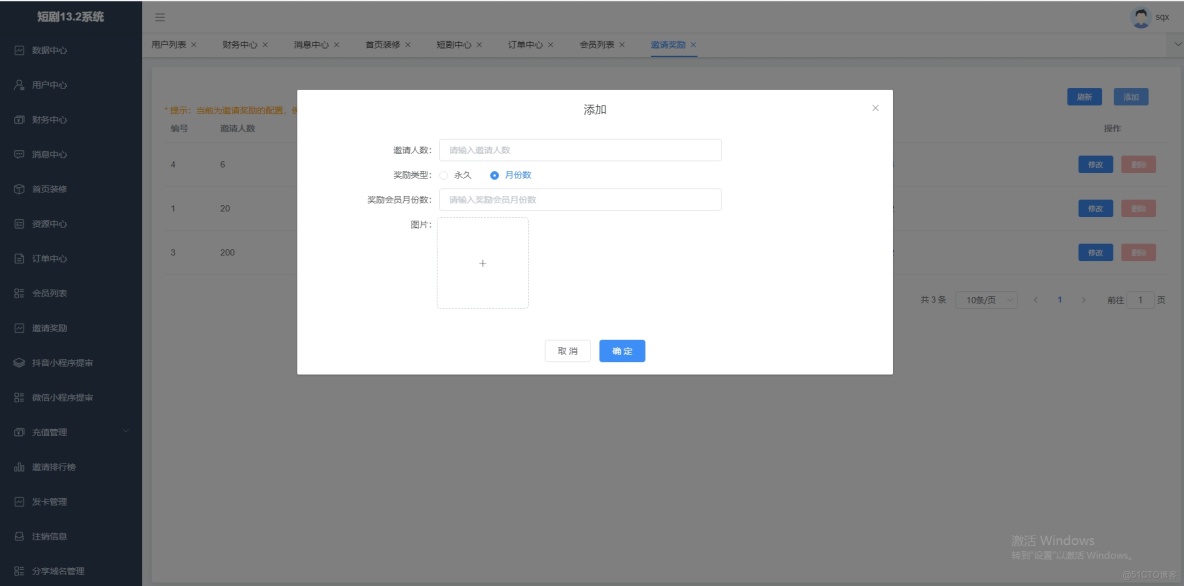1184x586 pixels.
Task: Confirm the dialog with 确定
Action: (622, 350)
